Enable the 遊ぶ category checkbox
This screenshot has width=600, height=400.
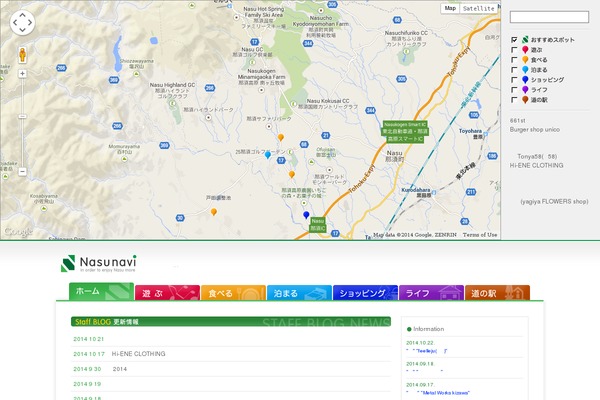(514, 50)
